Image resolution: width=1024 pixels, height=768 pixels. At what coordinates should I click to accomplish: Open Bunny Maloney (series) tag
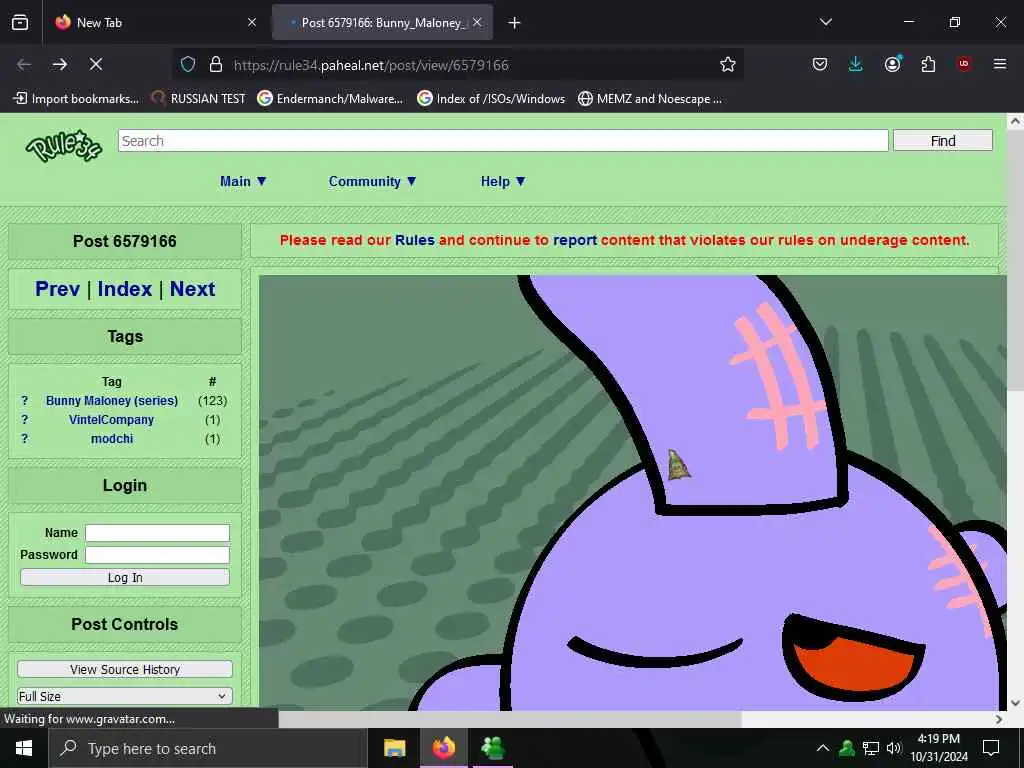coord(112,401)
